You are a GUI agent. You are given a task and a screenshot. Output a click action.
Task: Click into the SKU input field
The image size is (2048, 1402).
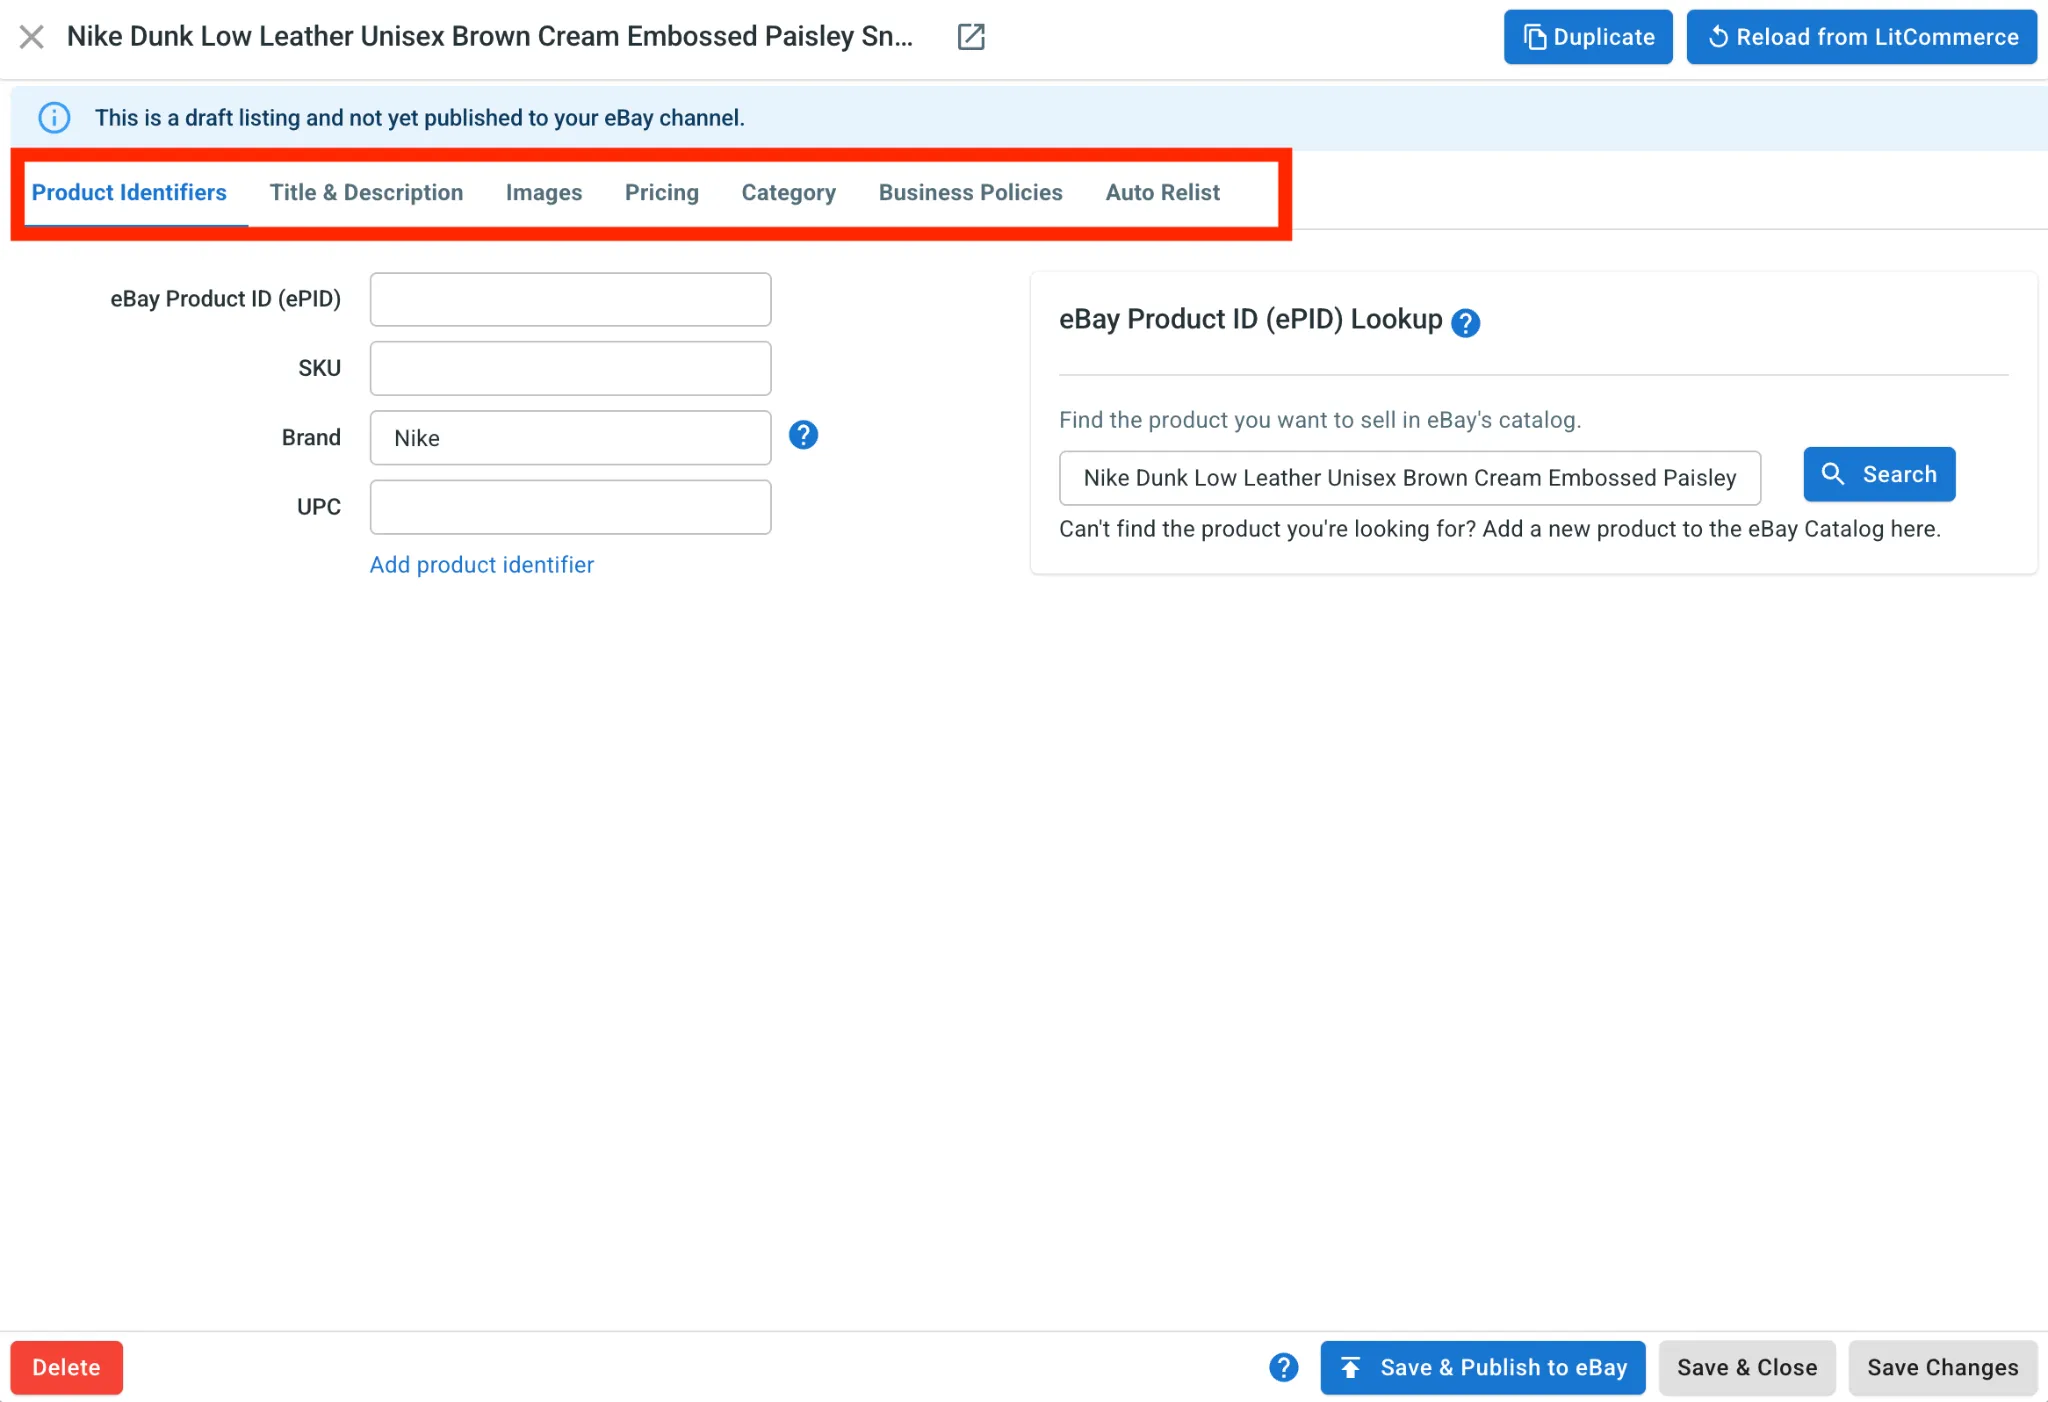570,368
